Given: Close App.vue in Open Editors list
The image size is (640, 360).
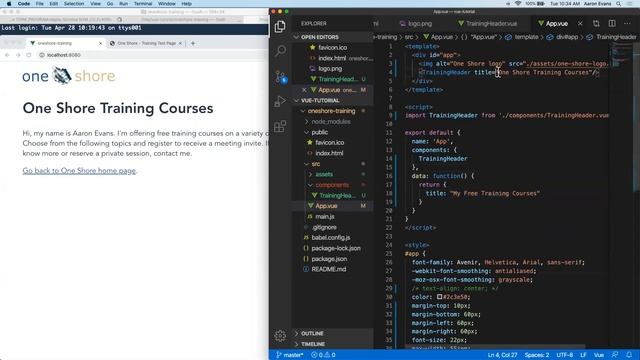Looking at the screenshot, I should point(304,90).
